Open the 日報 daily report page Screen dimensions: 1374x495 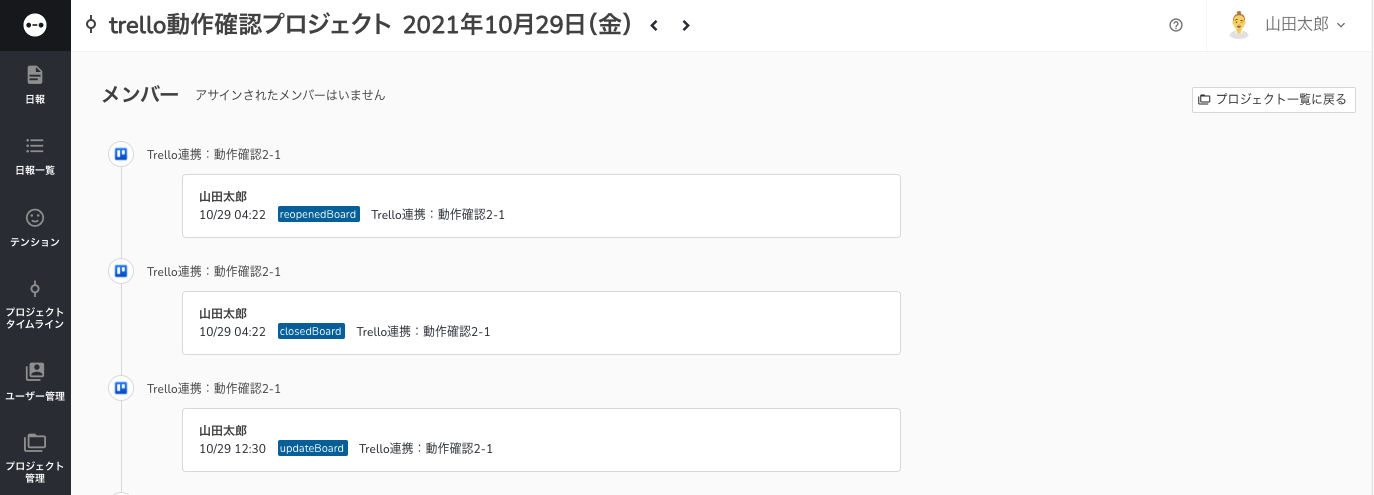tap(35, 85)
